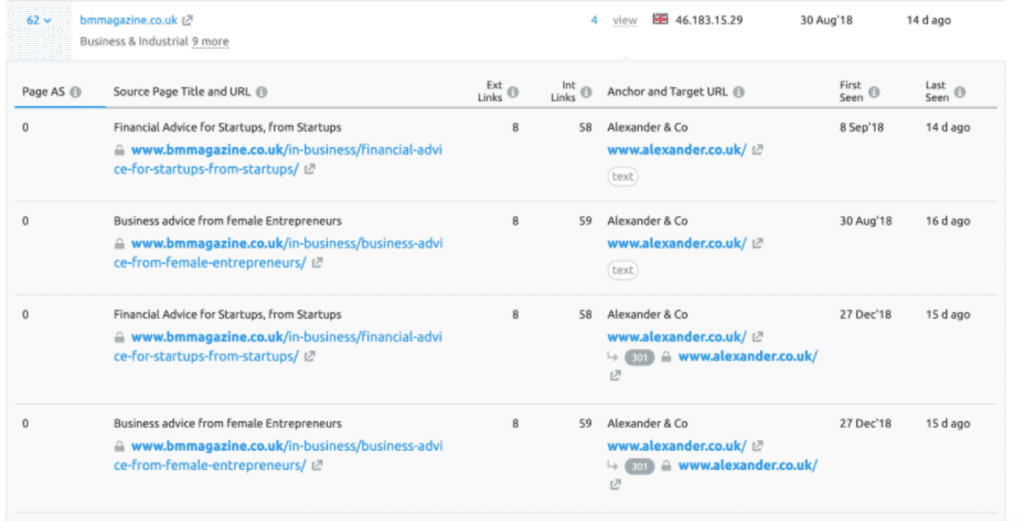This screenshot has width=1024, height=521.
Task: Sort by Page AS column
Action: 43,91
